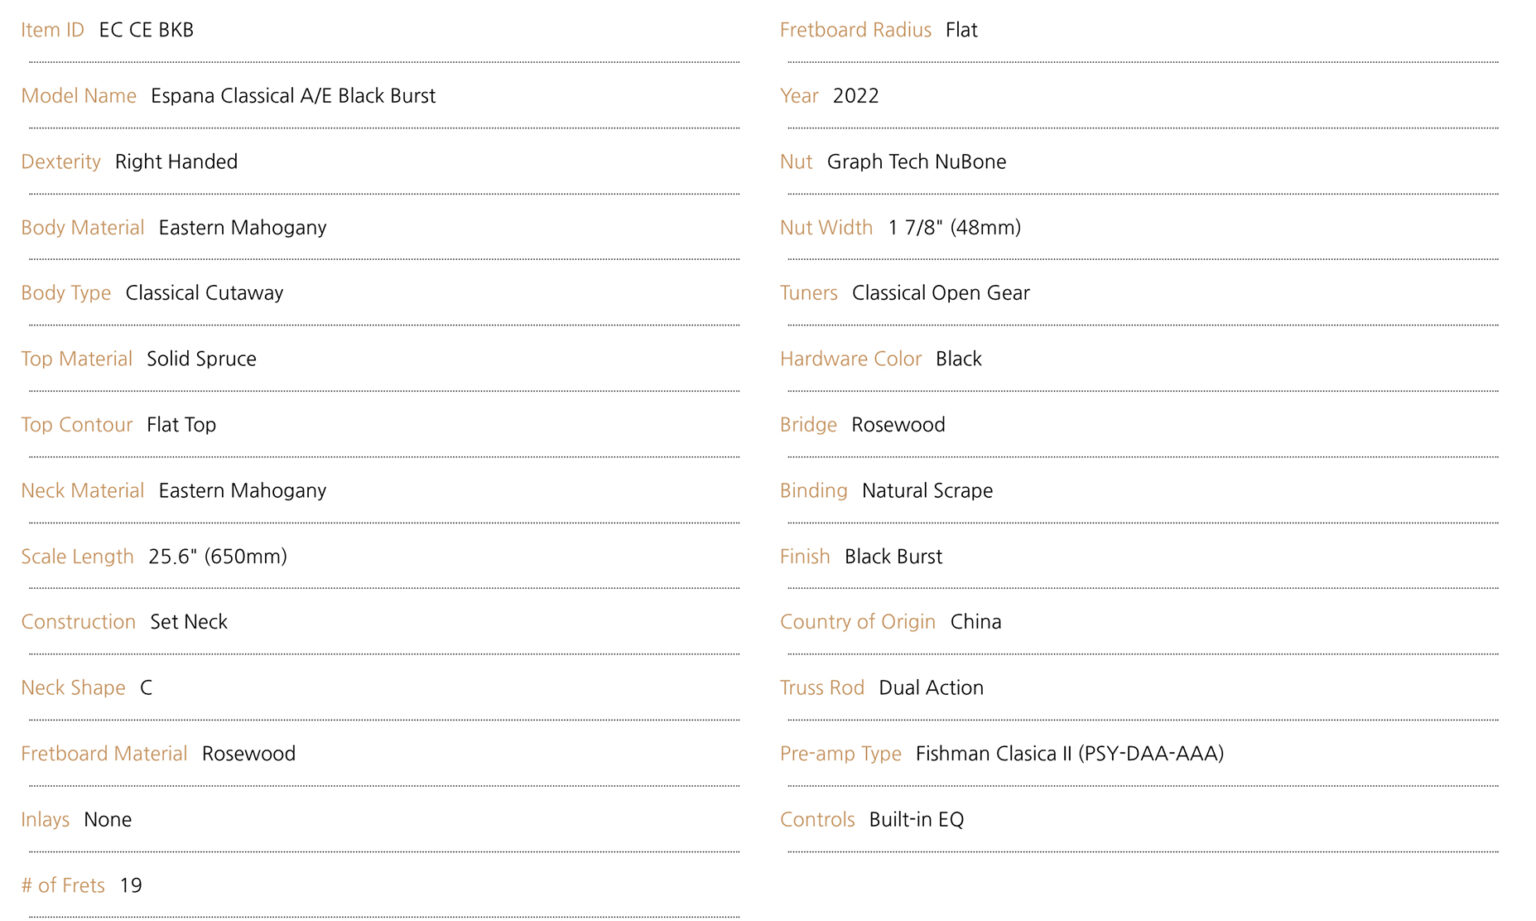Click the Item ID label
1536x921 pixels.
(53, 30)
